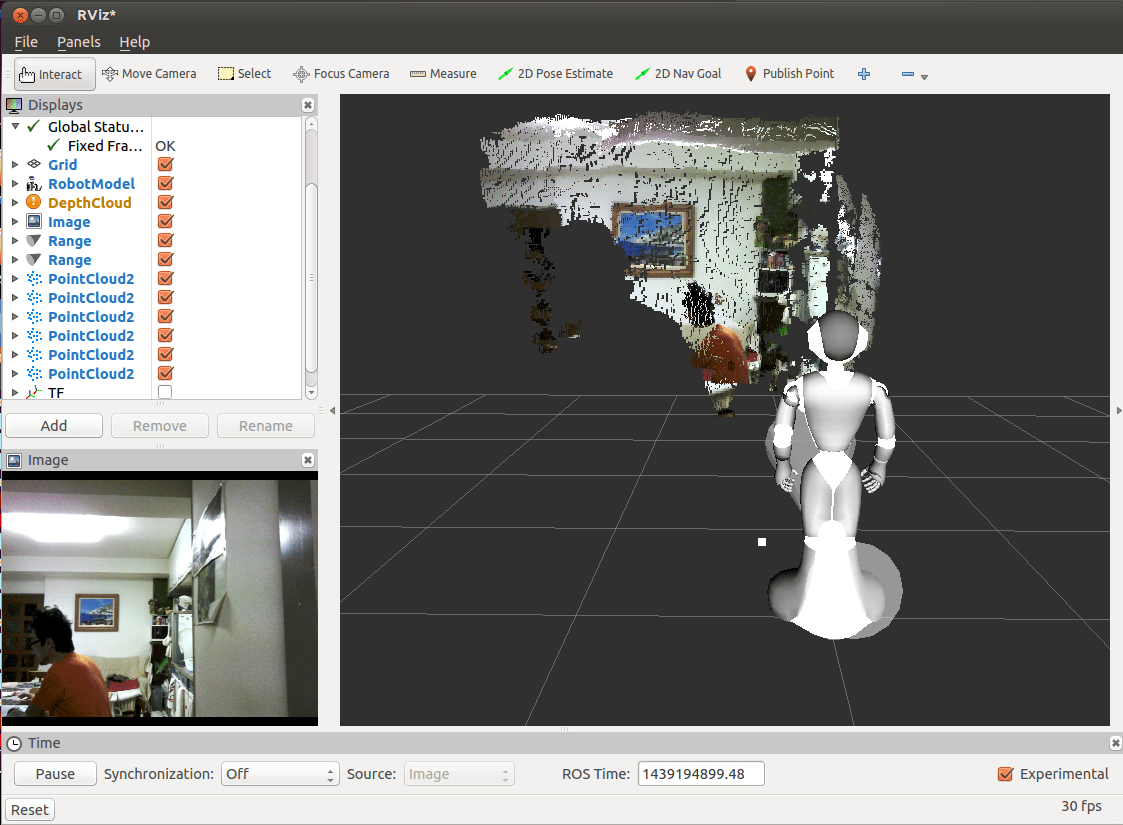Select the TF tree item label
This screenshot has width=1123, height=825.
pyautogui.click(x=56, y=392)
